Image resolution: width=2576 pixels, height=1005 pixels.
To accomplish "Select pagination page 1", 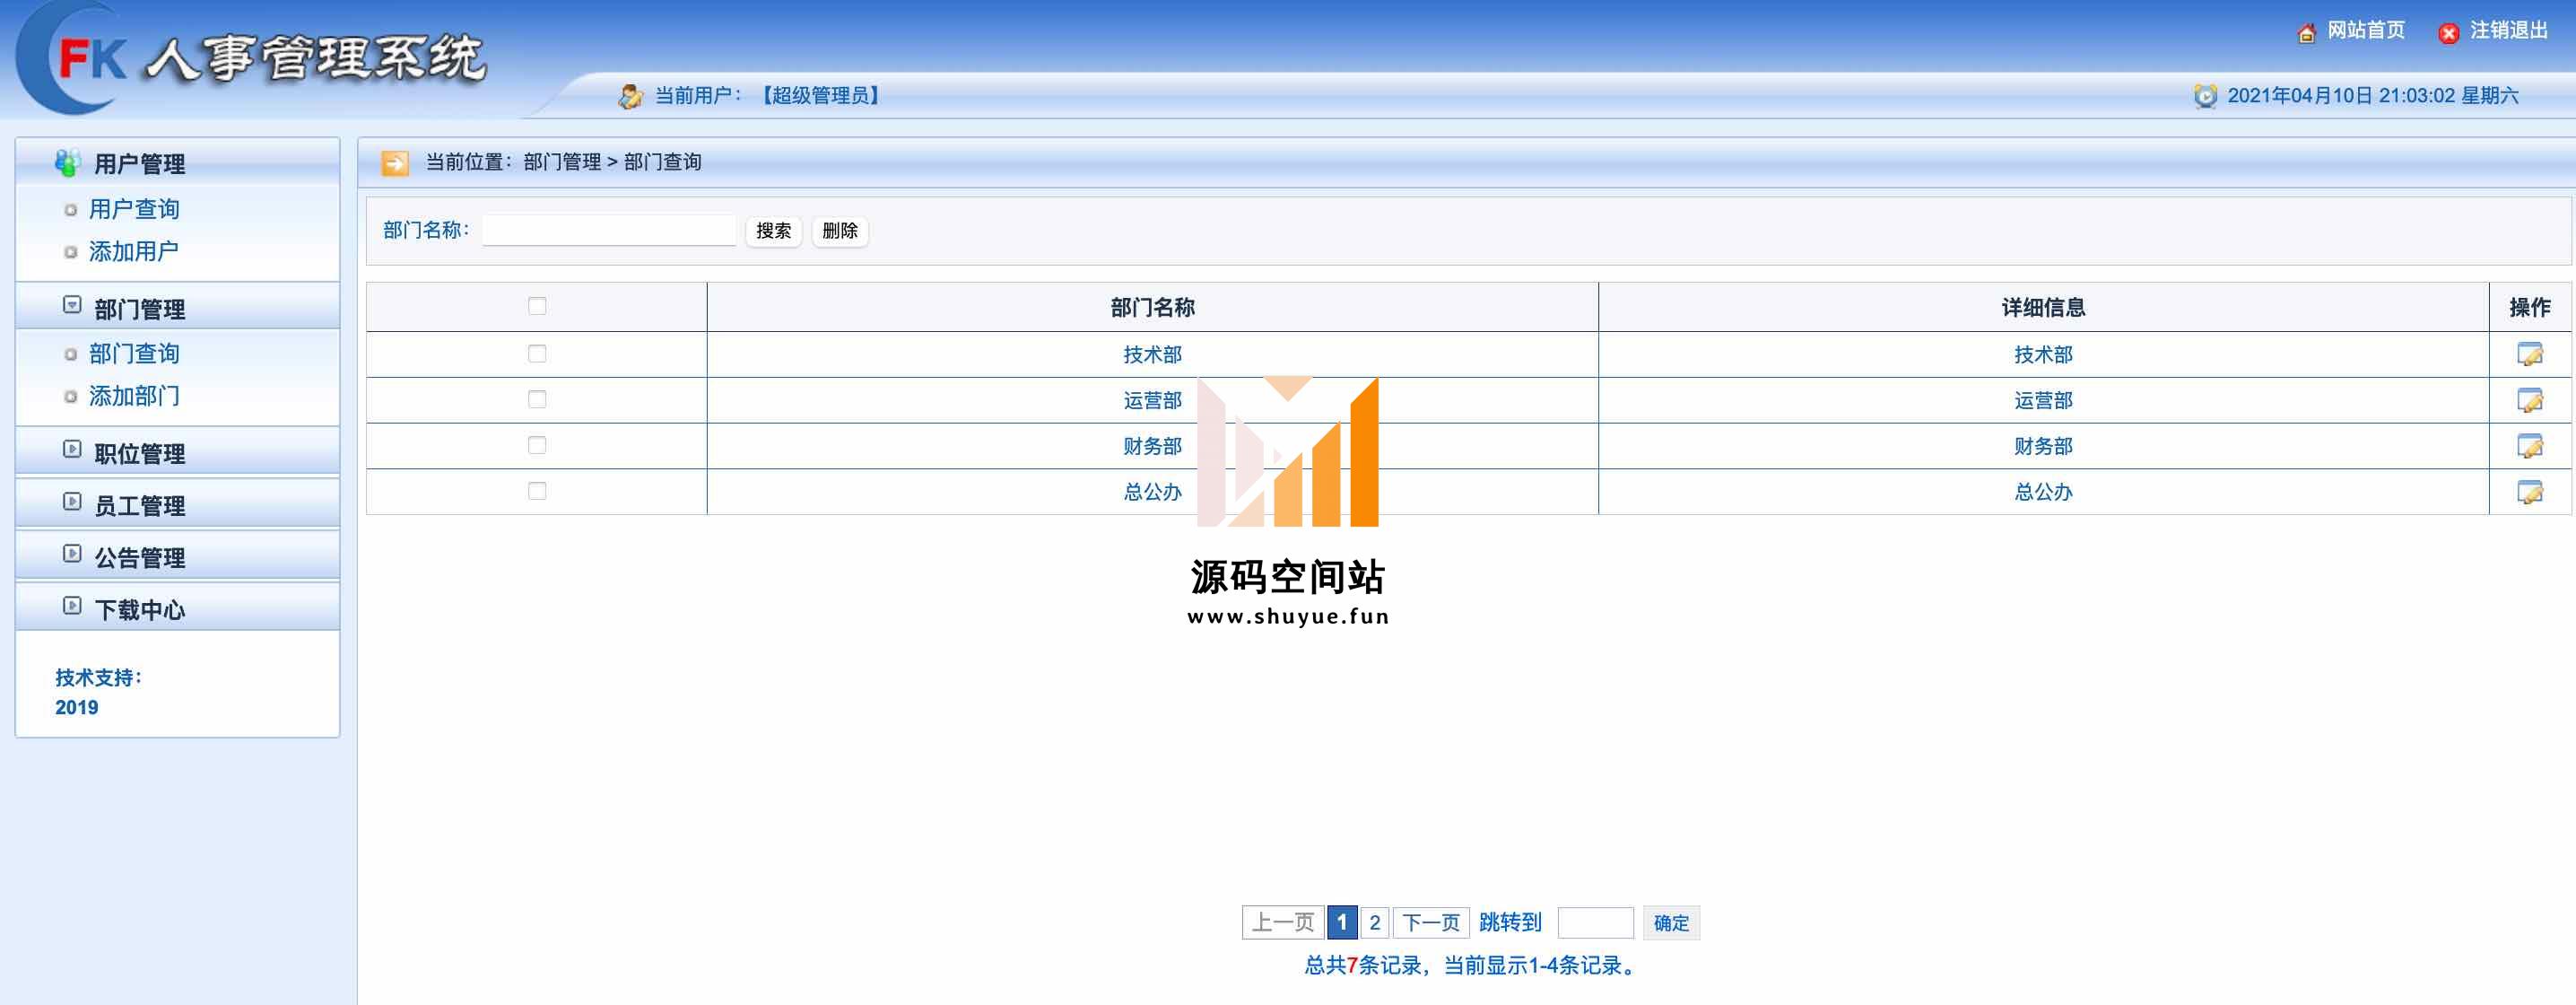I will click(1342, 922).
